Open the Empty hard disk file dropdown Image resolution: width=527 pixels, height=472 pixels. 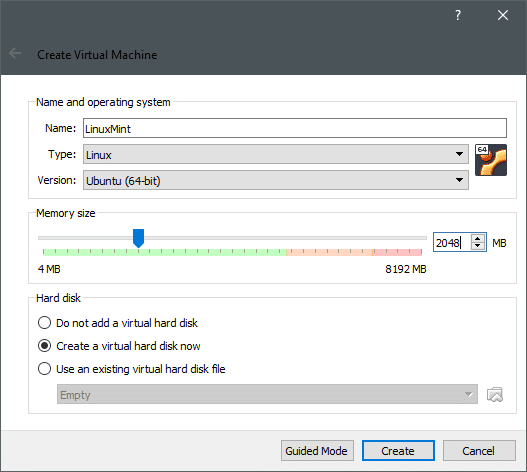[267, 394]
